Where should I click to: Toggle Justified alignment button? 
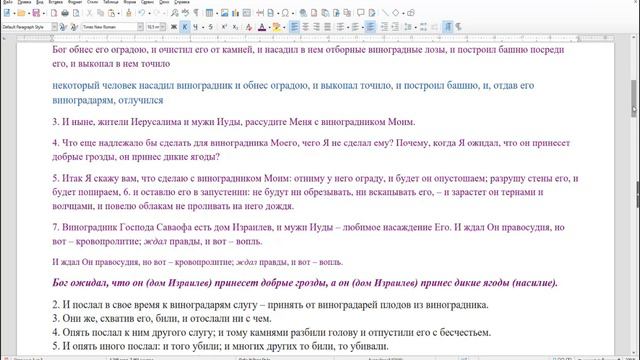tap(327, 27)
